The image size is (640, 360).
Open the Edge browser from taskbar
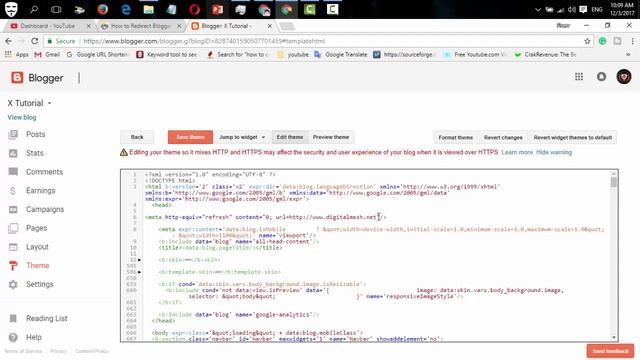[126, 9]
